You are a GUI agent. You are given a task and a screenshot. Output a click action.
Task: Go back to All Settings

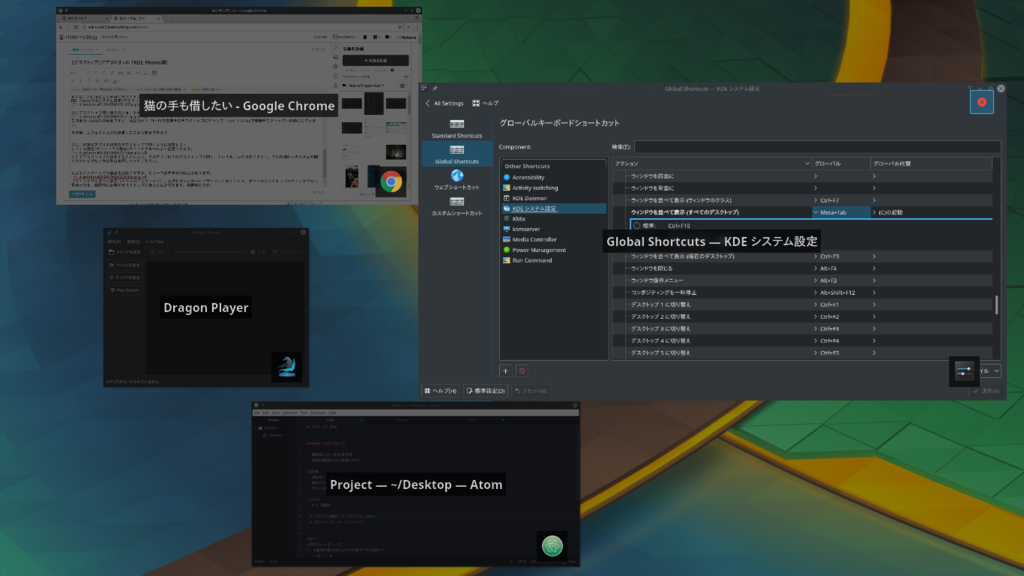(444, 103)
